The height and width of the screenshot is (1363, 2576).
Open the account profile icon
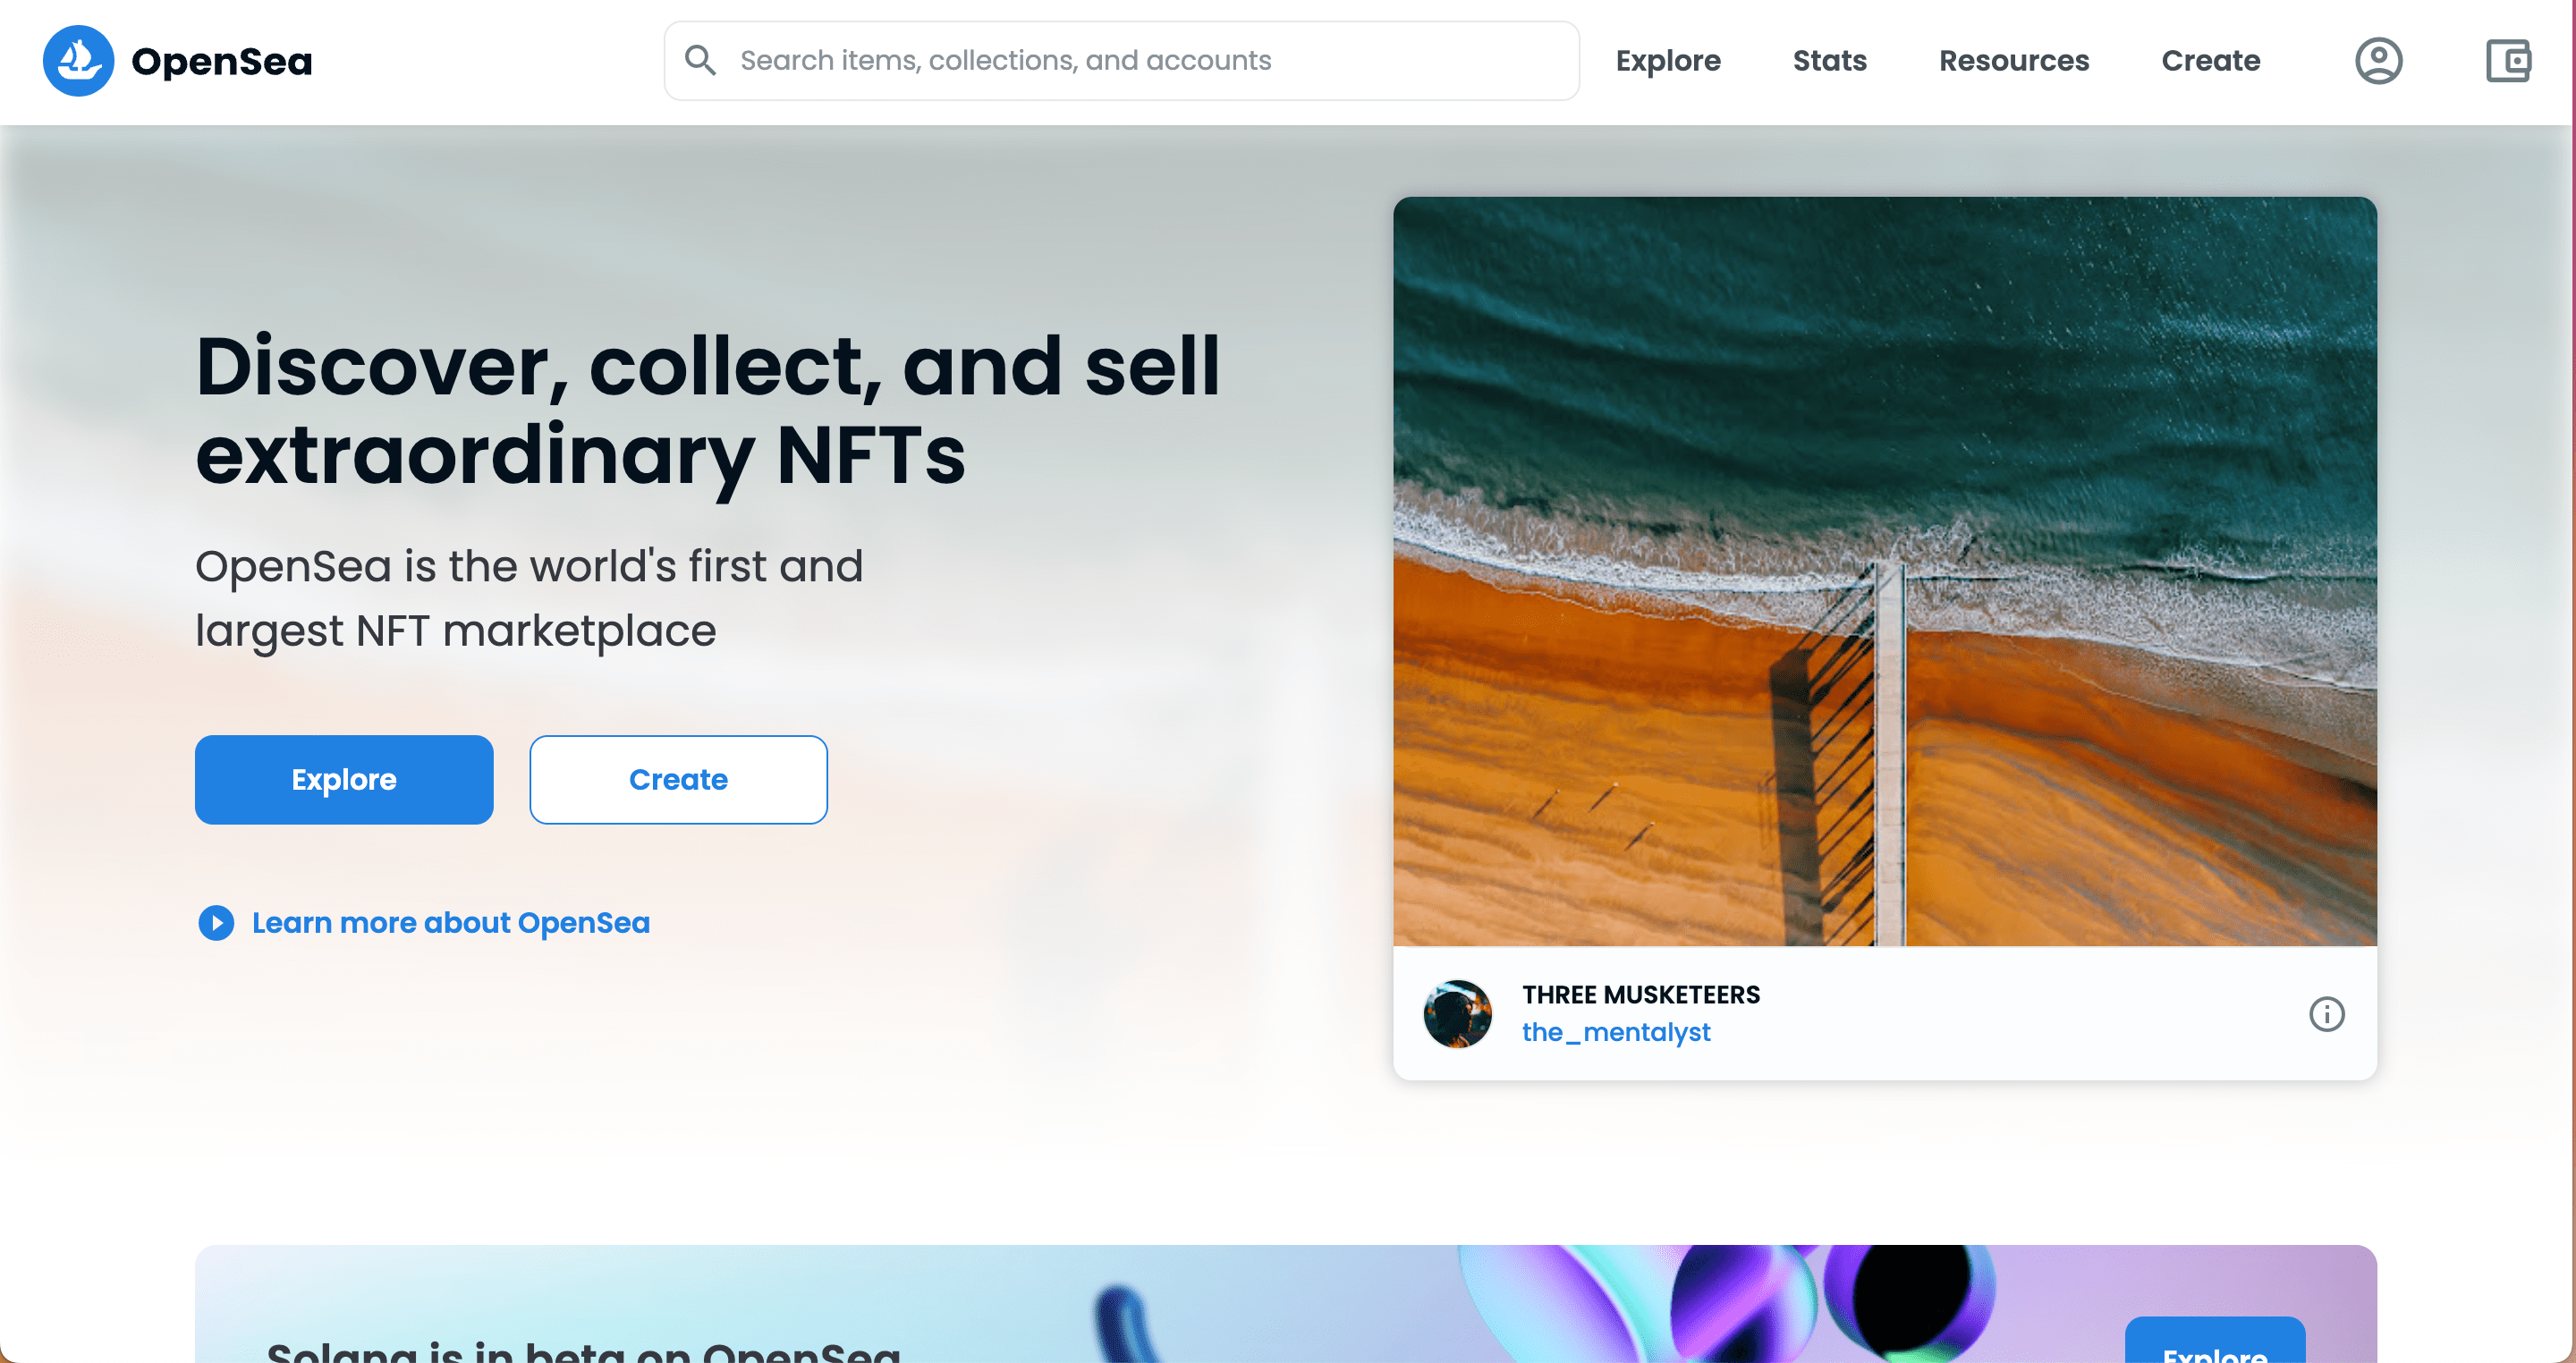[x=2377, y=61]
